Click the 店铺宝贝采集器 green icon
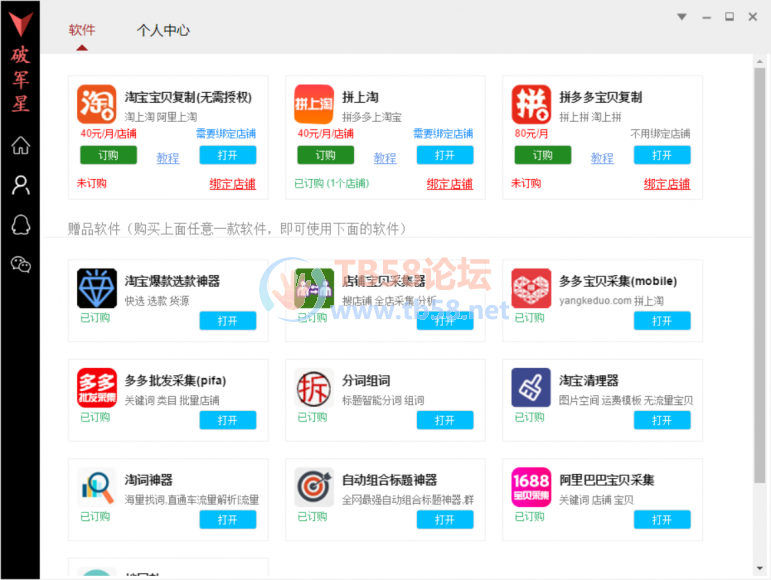 click(x=314, y=288)
